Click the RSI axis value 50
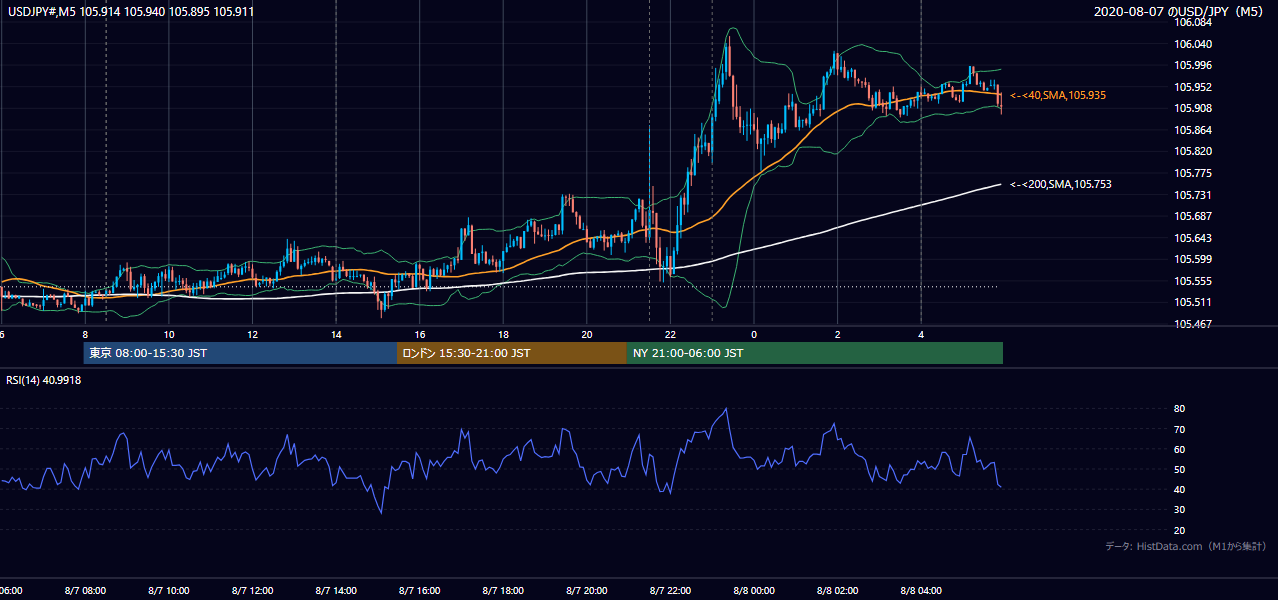This screenshot has height=600, width=1278. click(1180, 469)
